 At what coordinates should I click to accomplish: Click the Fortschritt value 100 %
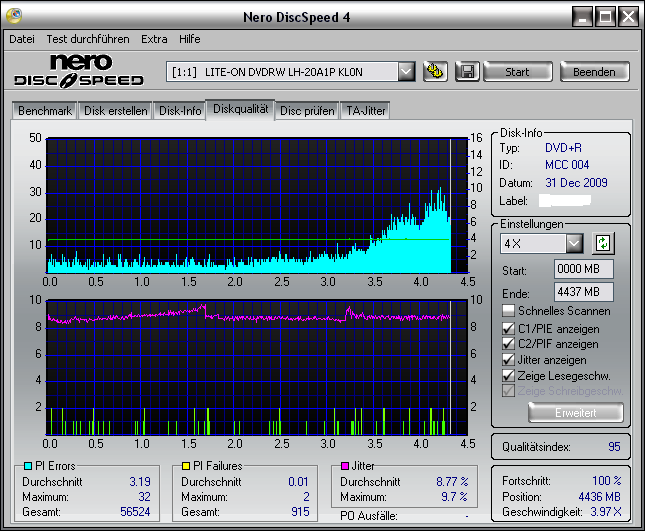tap(607, 480)
